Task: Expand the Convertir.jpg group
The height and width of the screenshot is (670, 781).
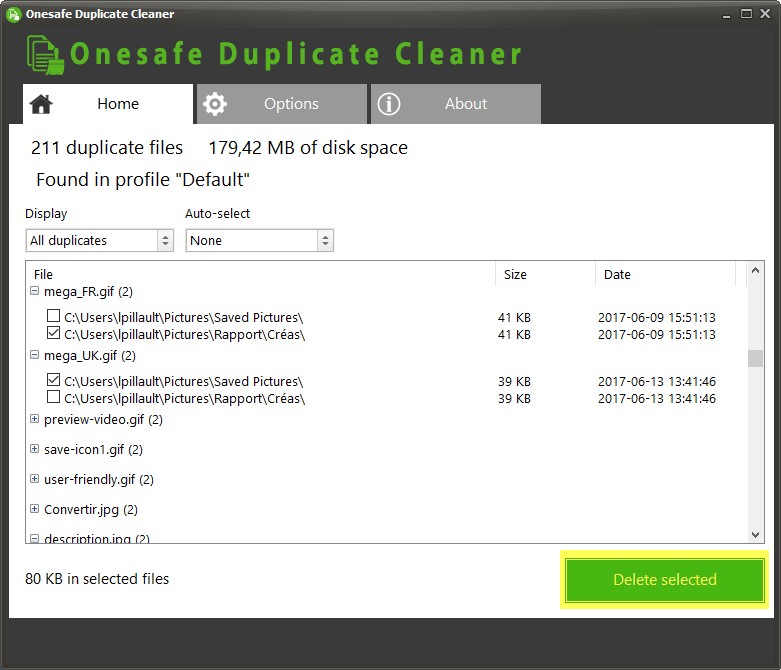Action: (x=34, y=509)
